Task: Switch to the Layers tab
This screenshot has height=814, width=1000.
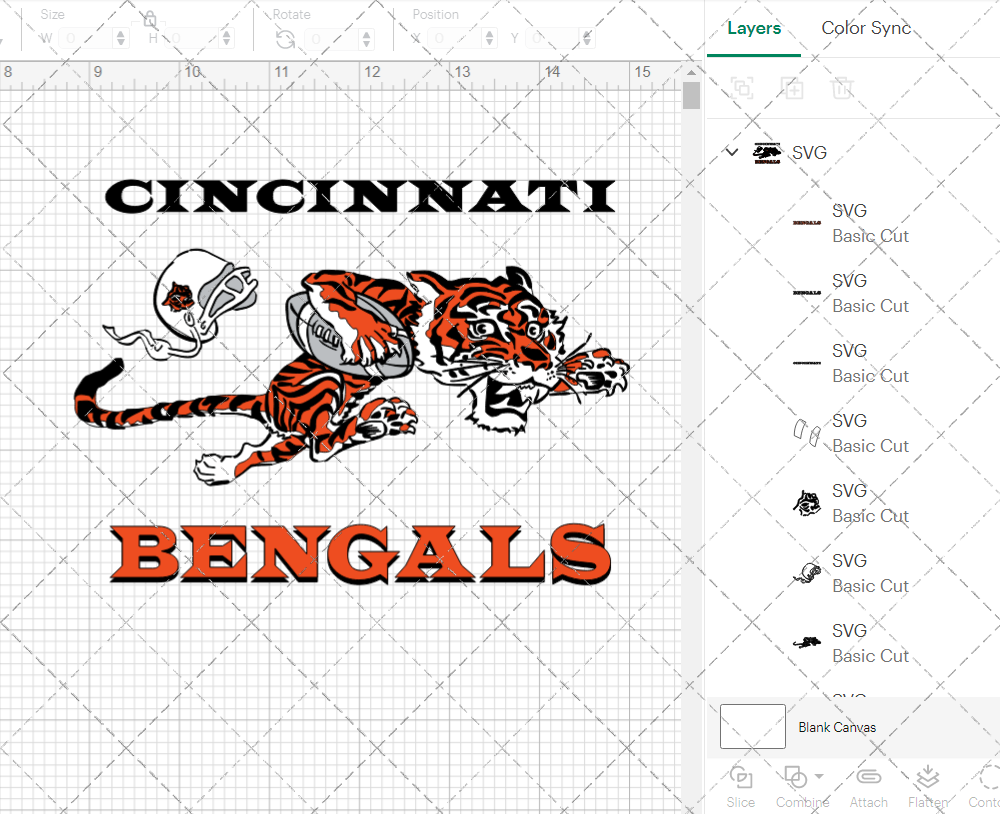Action: [x=754, y=28]
